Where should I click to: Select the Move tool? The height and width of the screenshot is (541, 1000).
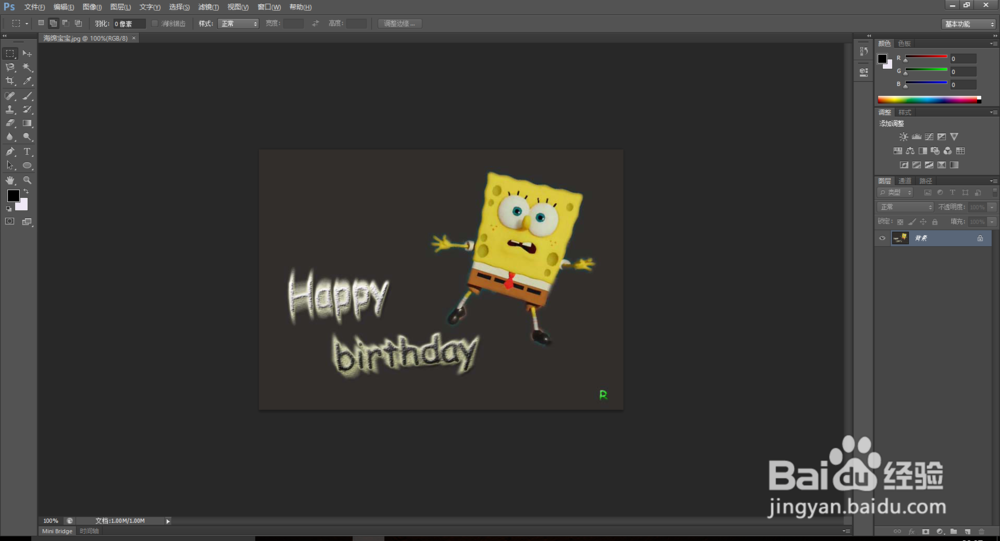pos(27,54)
